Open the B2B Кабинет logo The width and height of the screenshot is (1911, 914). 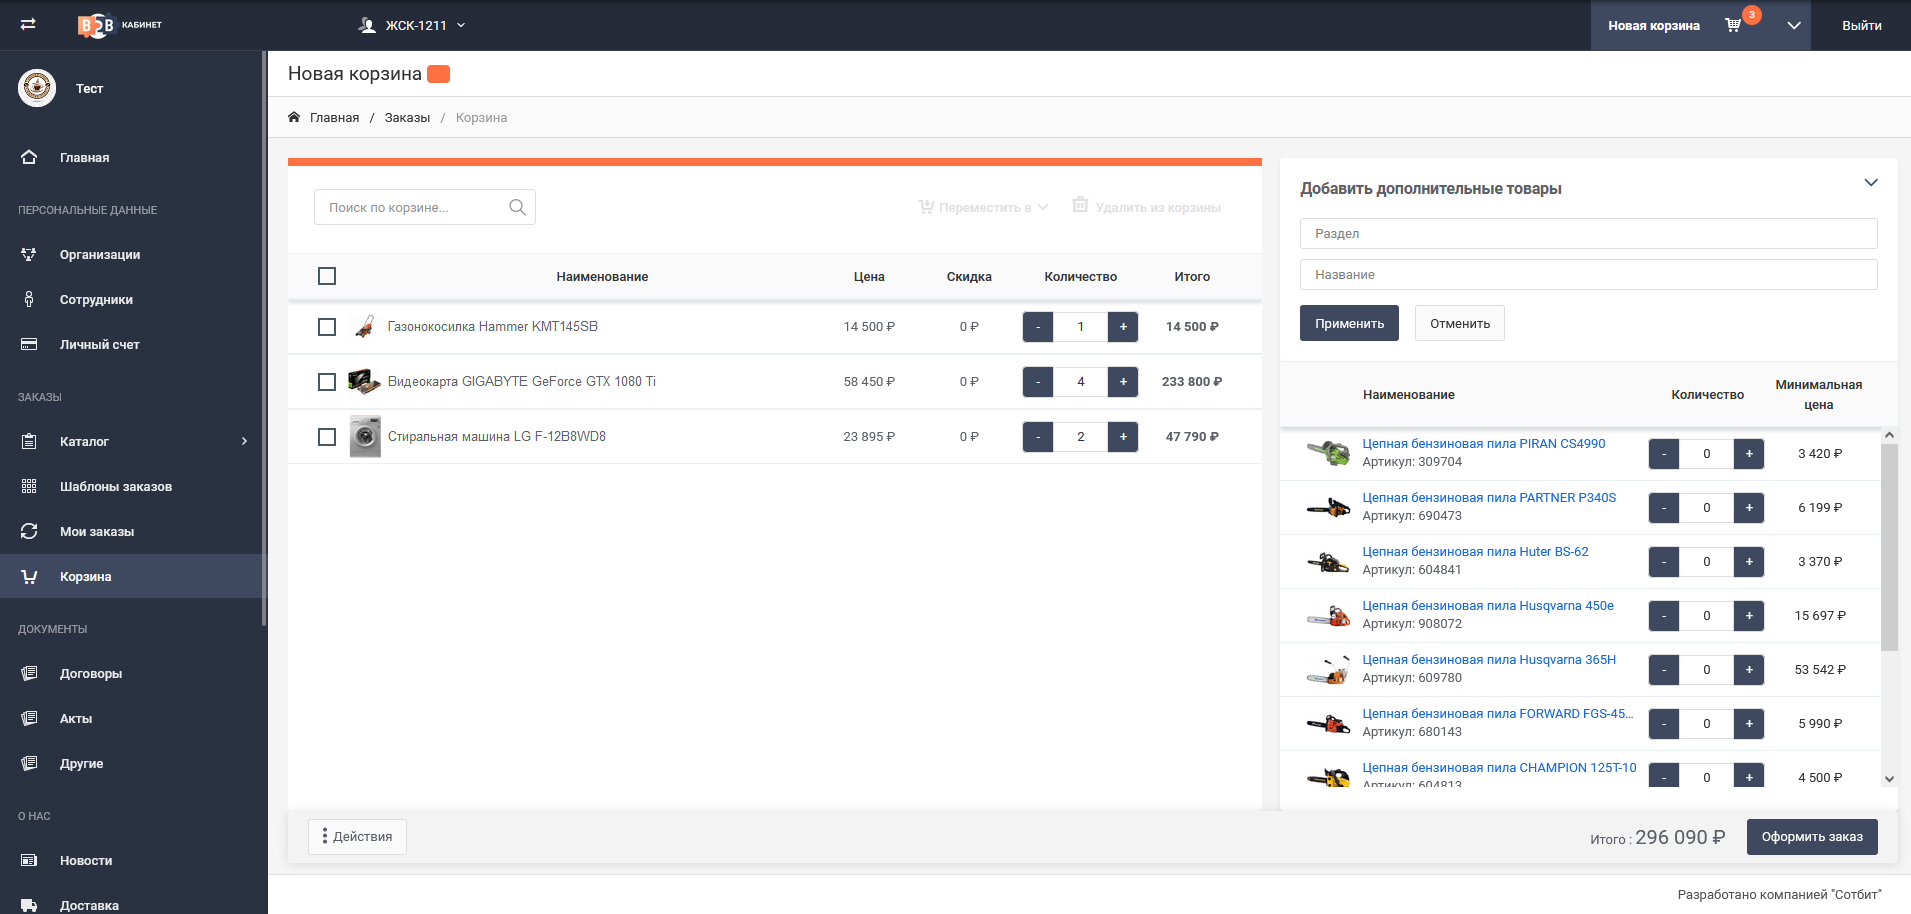pyautogui.click(x=119, y=25)
